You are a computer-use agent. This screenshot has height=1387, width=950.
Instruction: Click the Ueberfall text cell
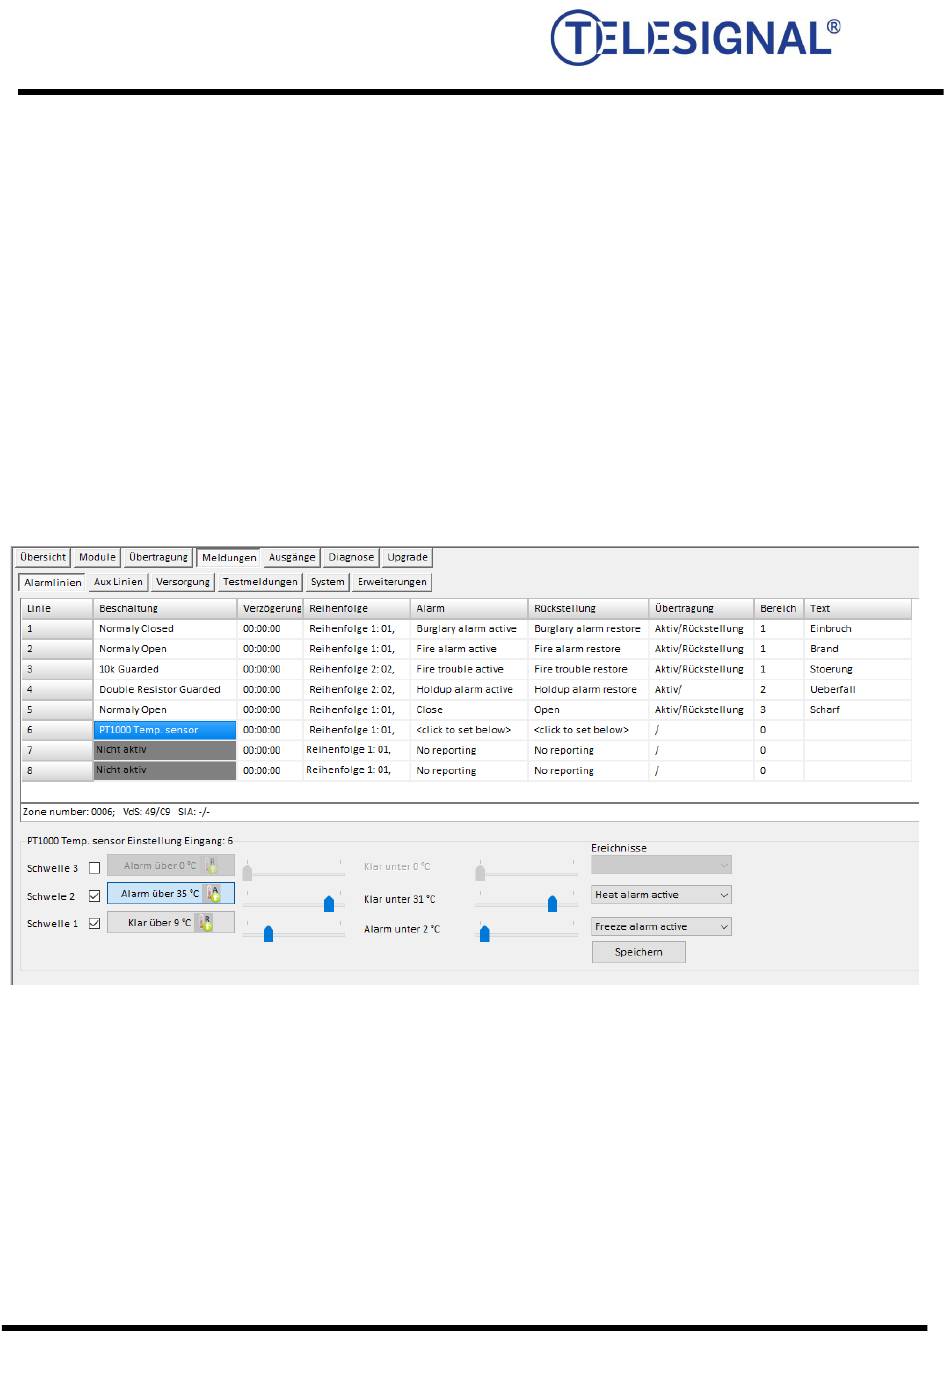857,689
